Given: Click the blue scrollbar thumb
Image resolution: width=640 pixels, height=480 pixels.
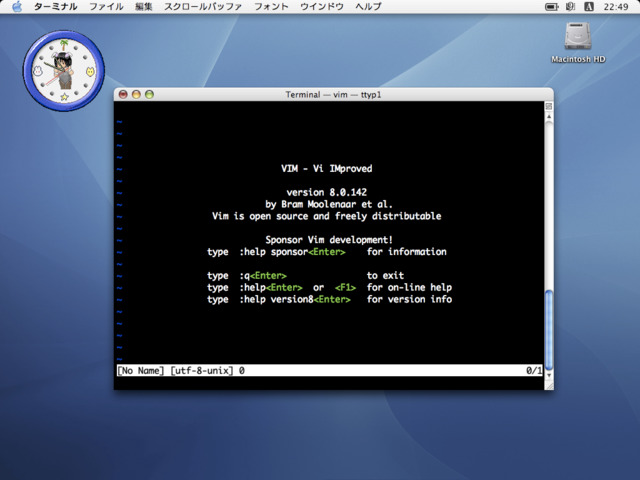Looking at the screenshot, I should pyautogui.click(x=549, y=329).
